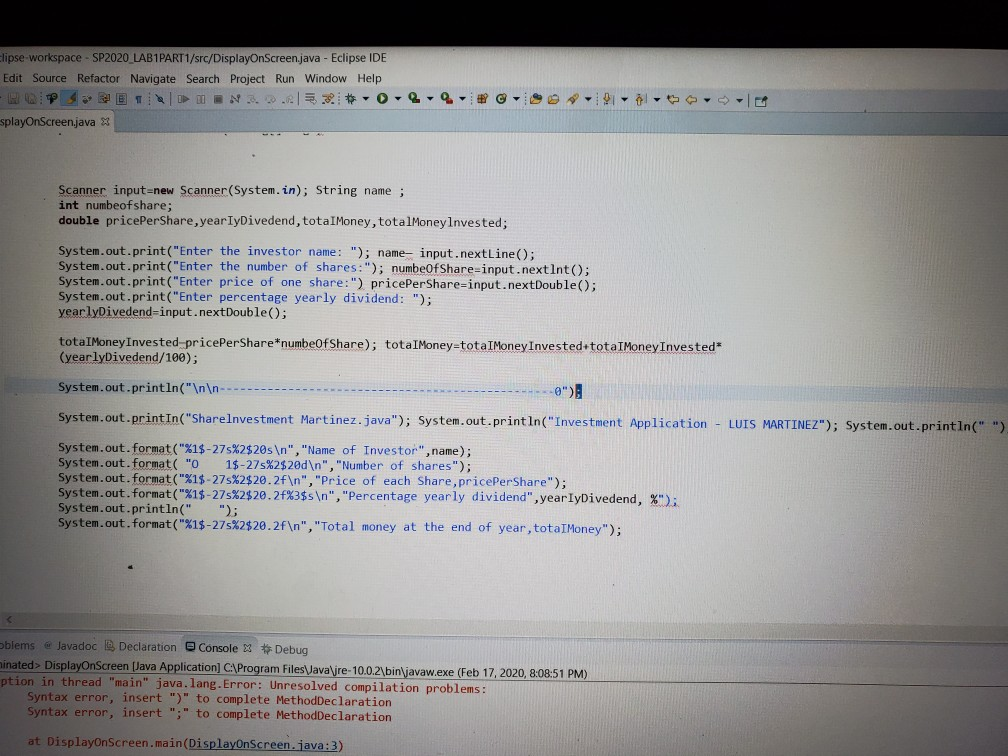Open the Refactor menu

point(98,78)
